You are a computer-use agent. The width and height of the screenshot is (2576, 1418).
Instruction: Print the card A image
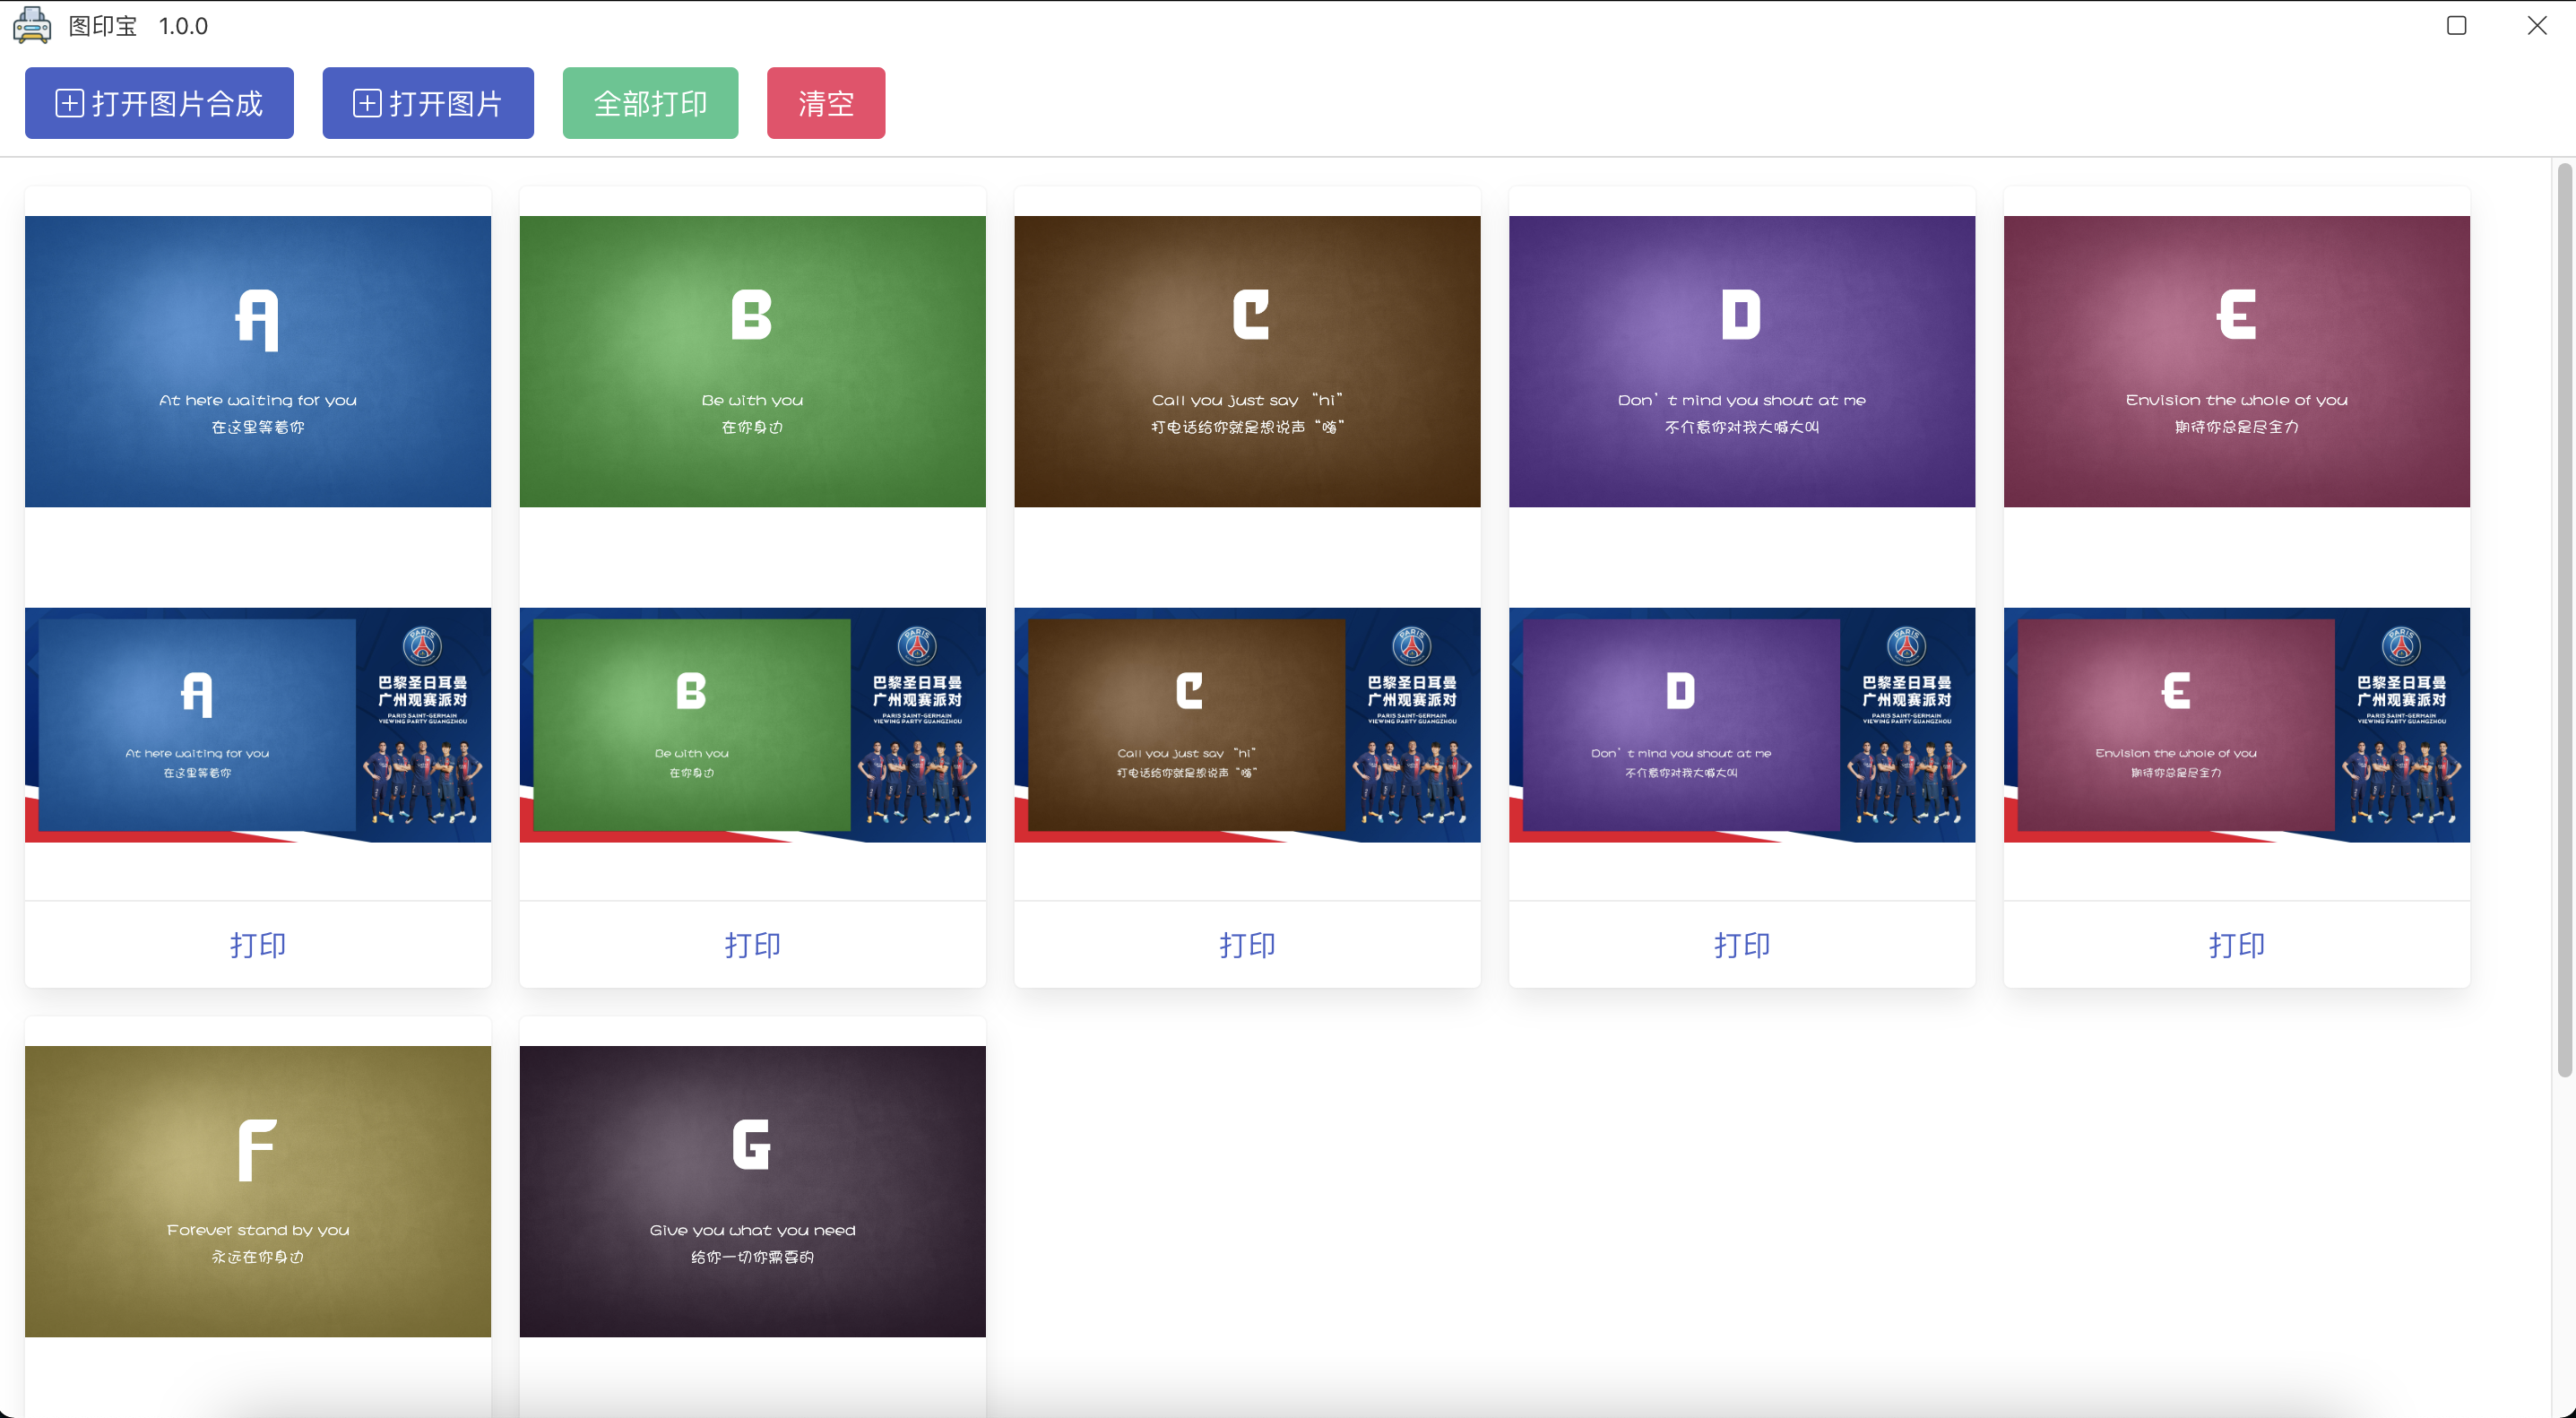258,944
